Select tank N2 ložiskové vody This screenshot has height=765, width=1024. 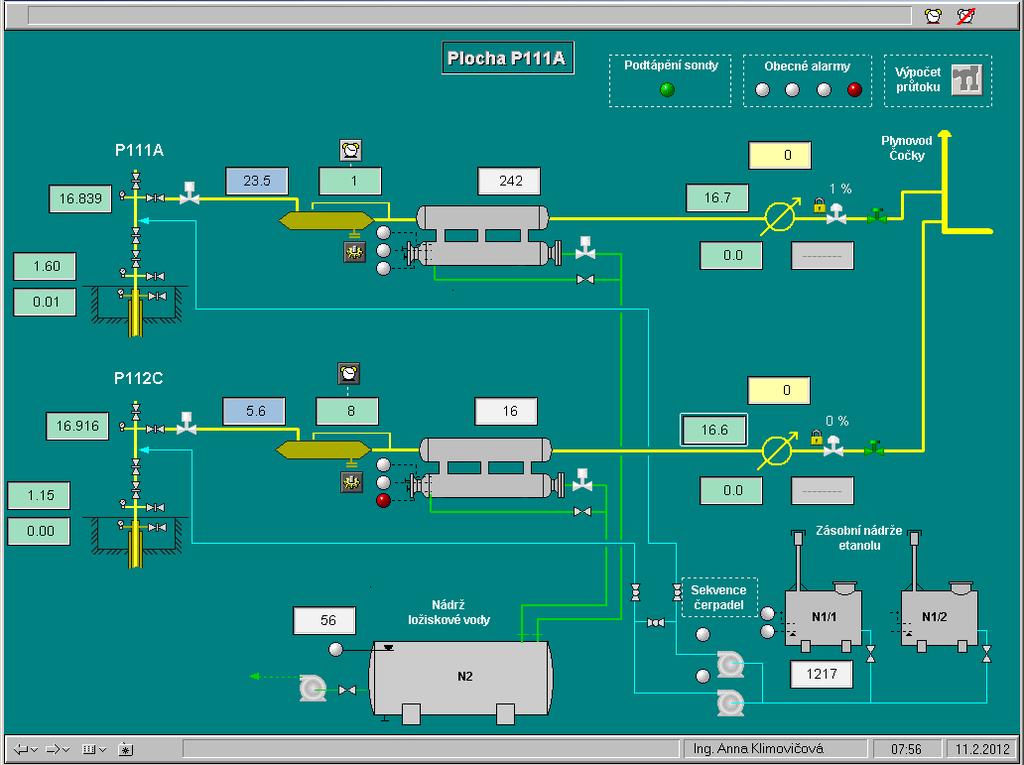tap(461, 678)
